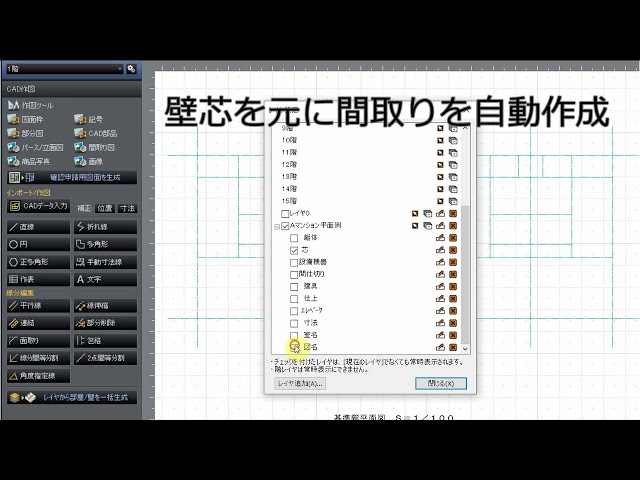Select the 15階 row in the layer list
The image size is (640, 480).
(369, 201)
